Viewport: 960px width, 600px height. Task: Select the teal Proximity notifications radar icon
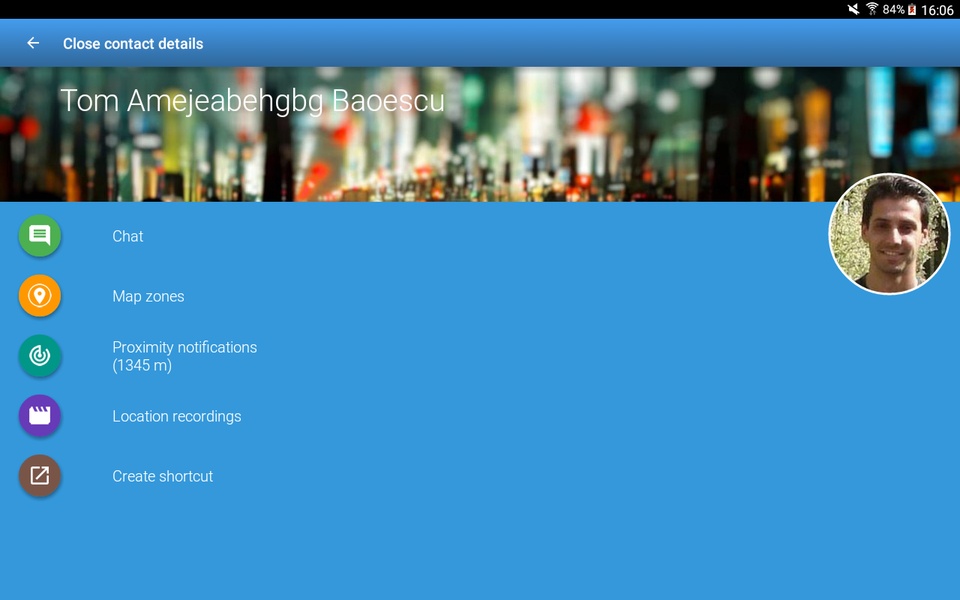click(x=40, y=356)
